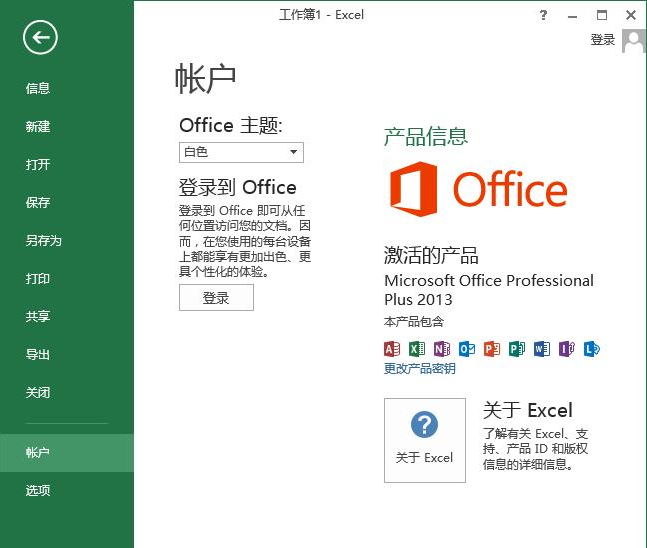
Task: Open the 信息 menu item
Action: click(x=38, y=88)
